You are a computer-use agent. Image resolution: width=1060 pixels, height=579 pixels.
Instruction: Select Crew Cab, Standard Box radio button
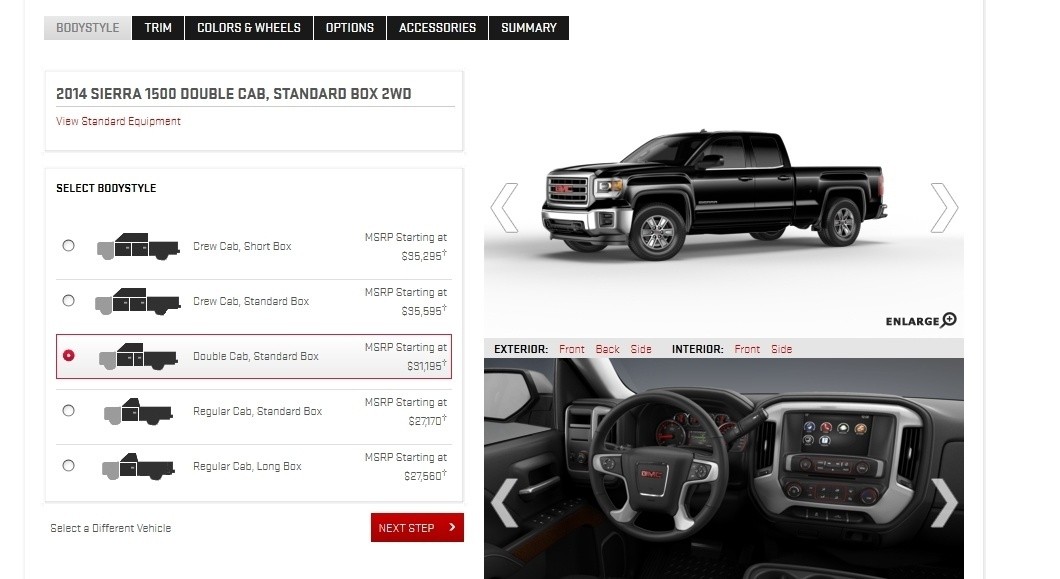[68, 300]
